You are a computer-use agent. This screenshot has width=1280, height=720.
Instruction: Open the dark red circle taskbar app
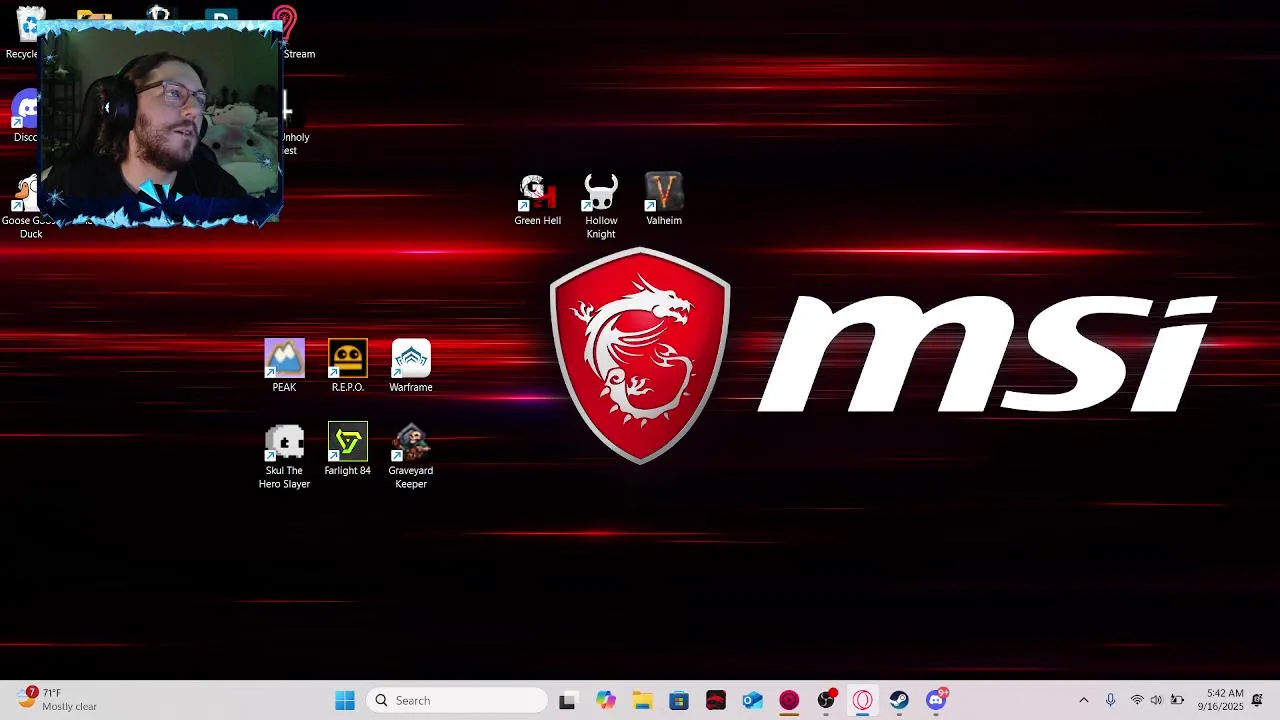789,701
